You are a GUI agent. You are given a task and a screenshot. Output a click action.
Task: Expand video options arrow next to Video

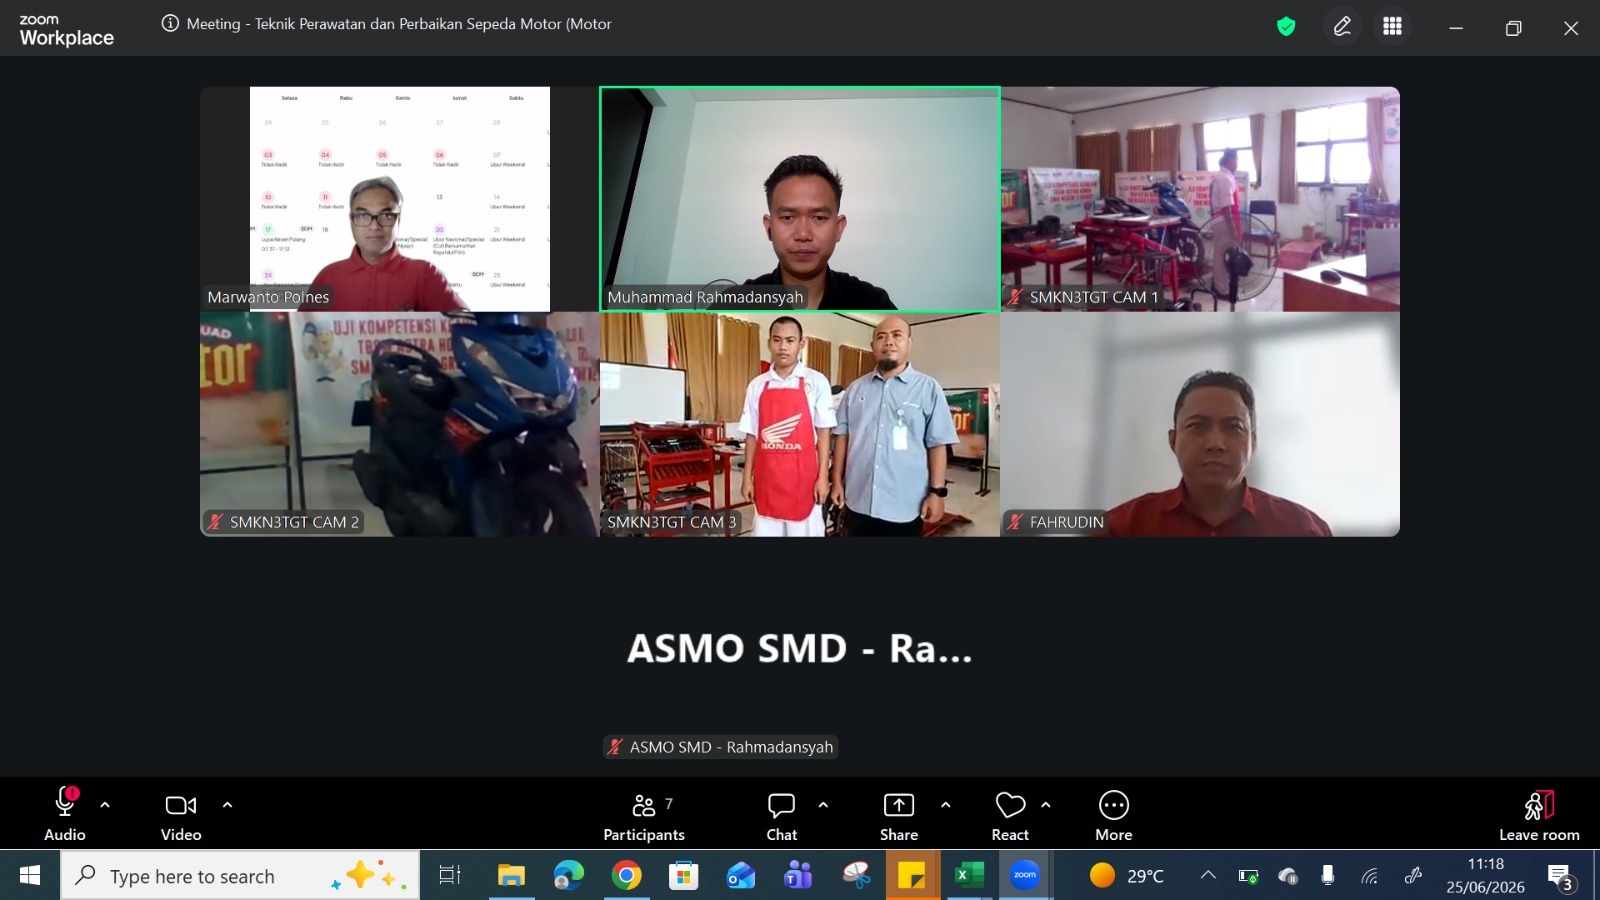coord(227,805)
